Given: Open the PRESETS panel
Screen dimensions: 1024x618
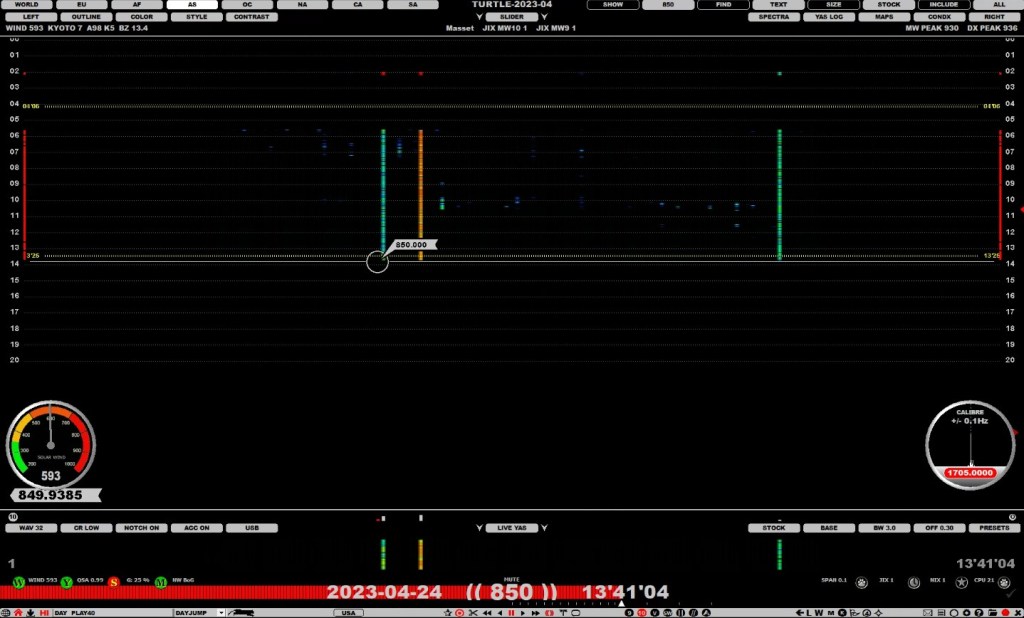Looking at the screenshot, I should tap(995, 527).
